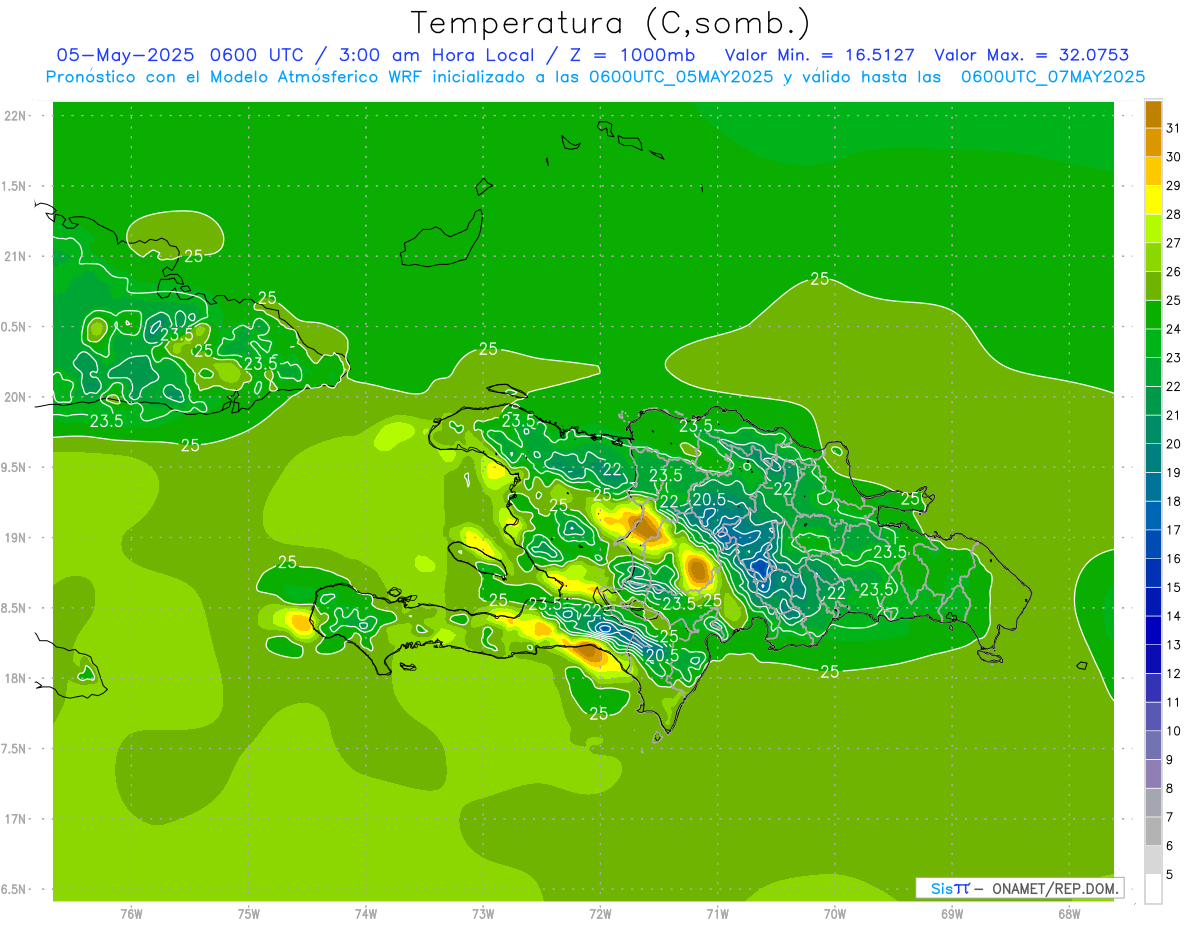Click the 19N latitude axis label

click(x=16, y=537)
